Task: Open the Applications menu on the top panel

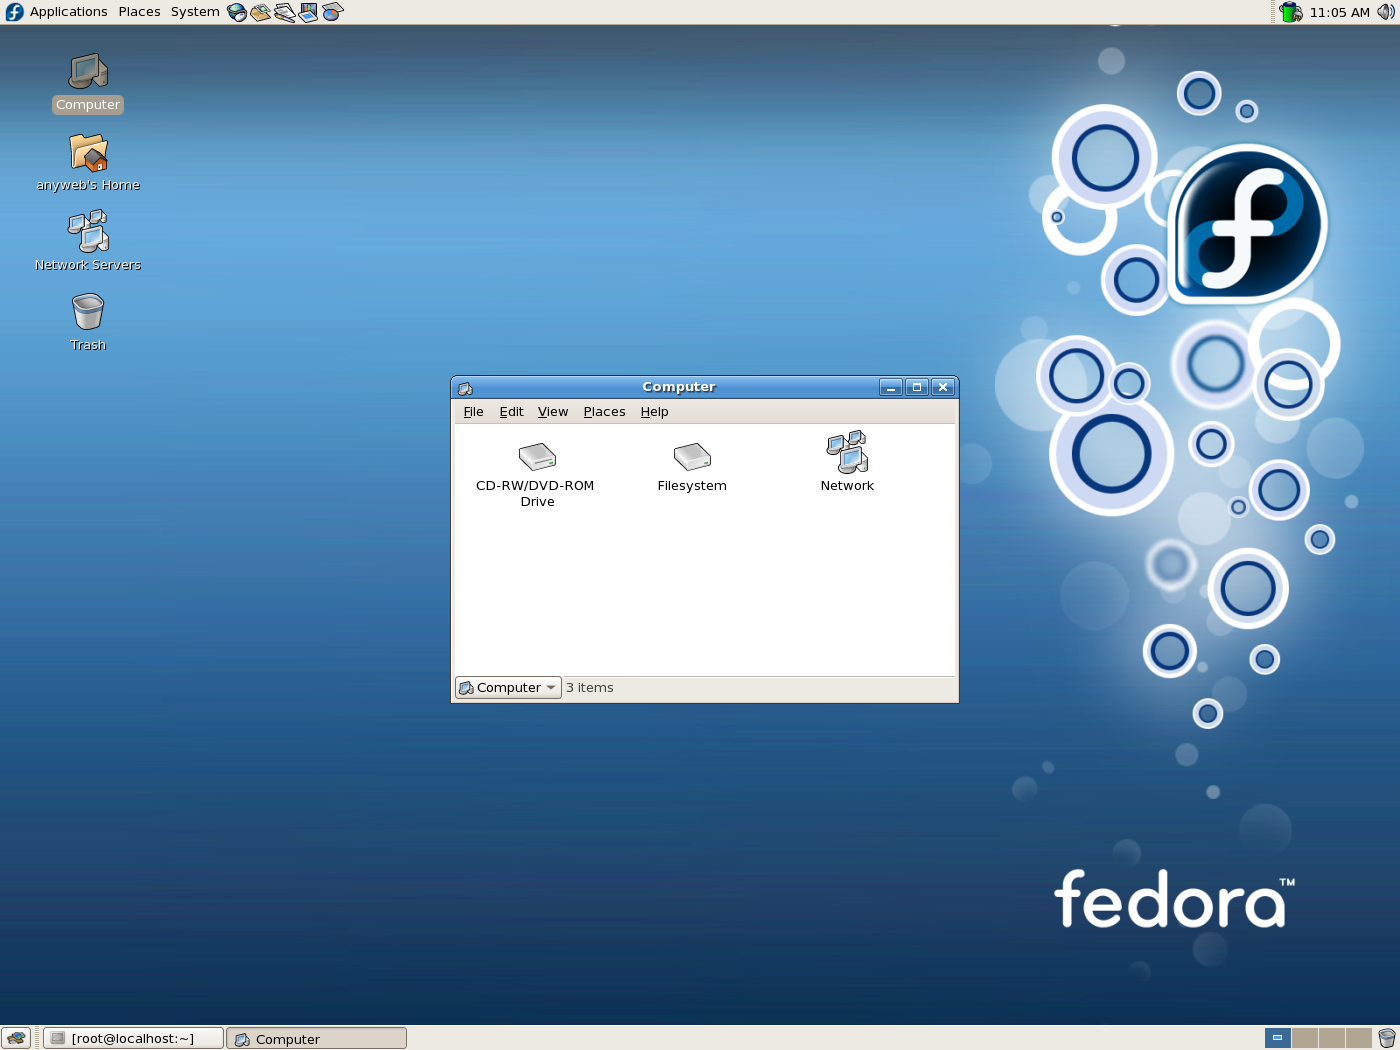Action: pos(68,12)
